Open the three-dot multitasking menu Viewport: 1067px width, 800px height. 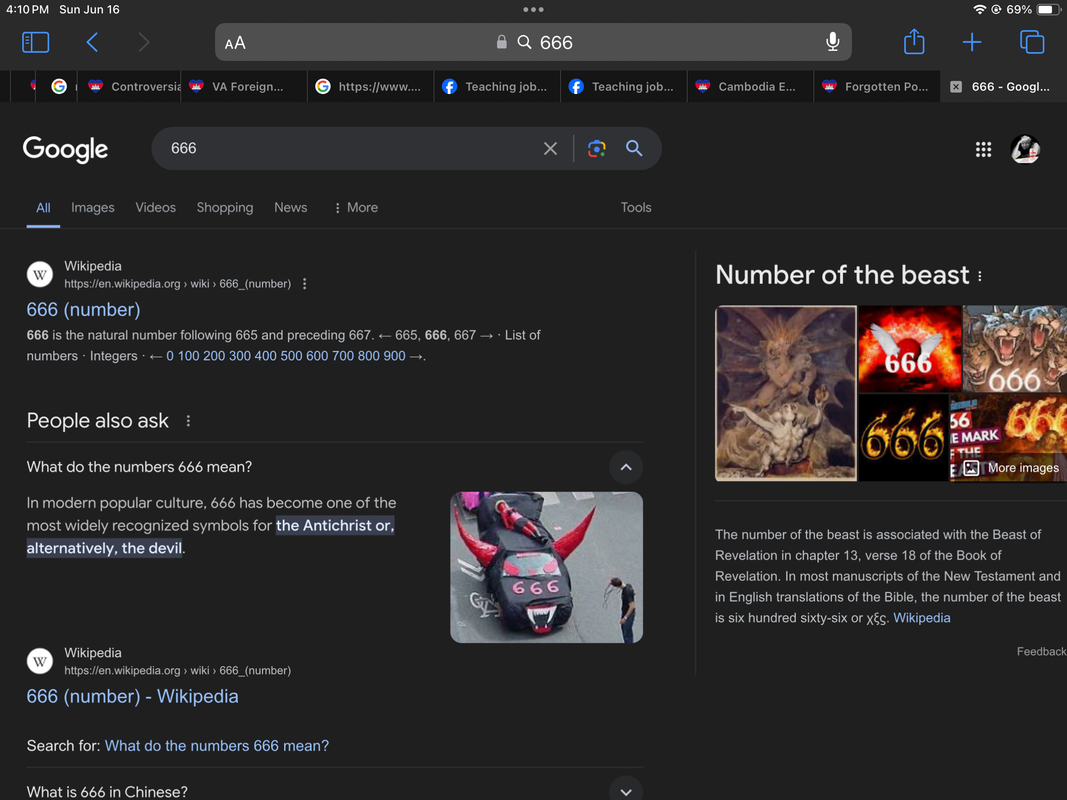click(534, 10)
